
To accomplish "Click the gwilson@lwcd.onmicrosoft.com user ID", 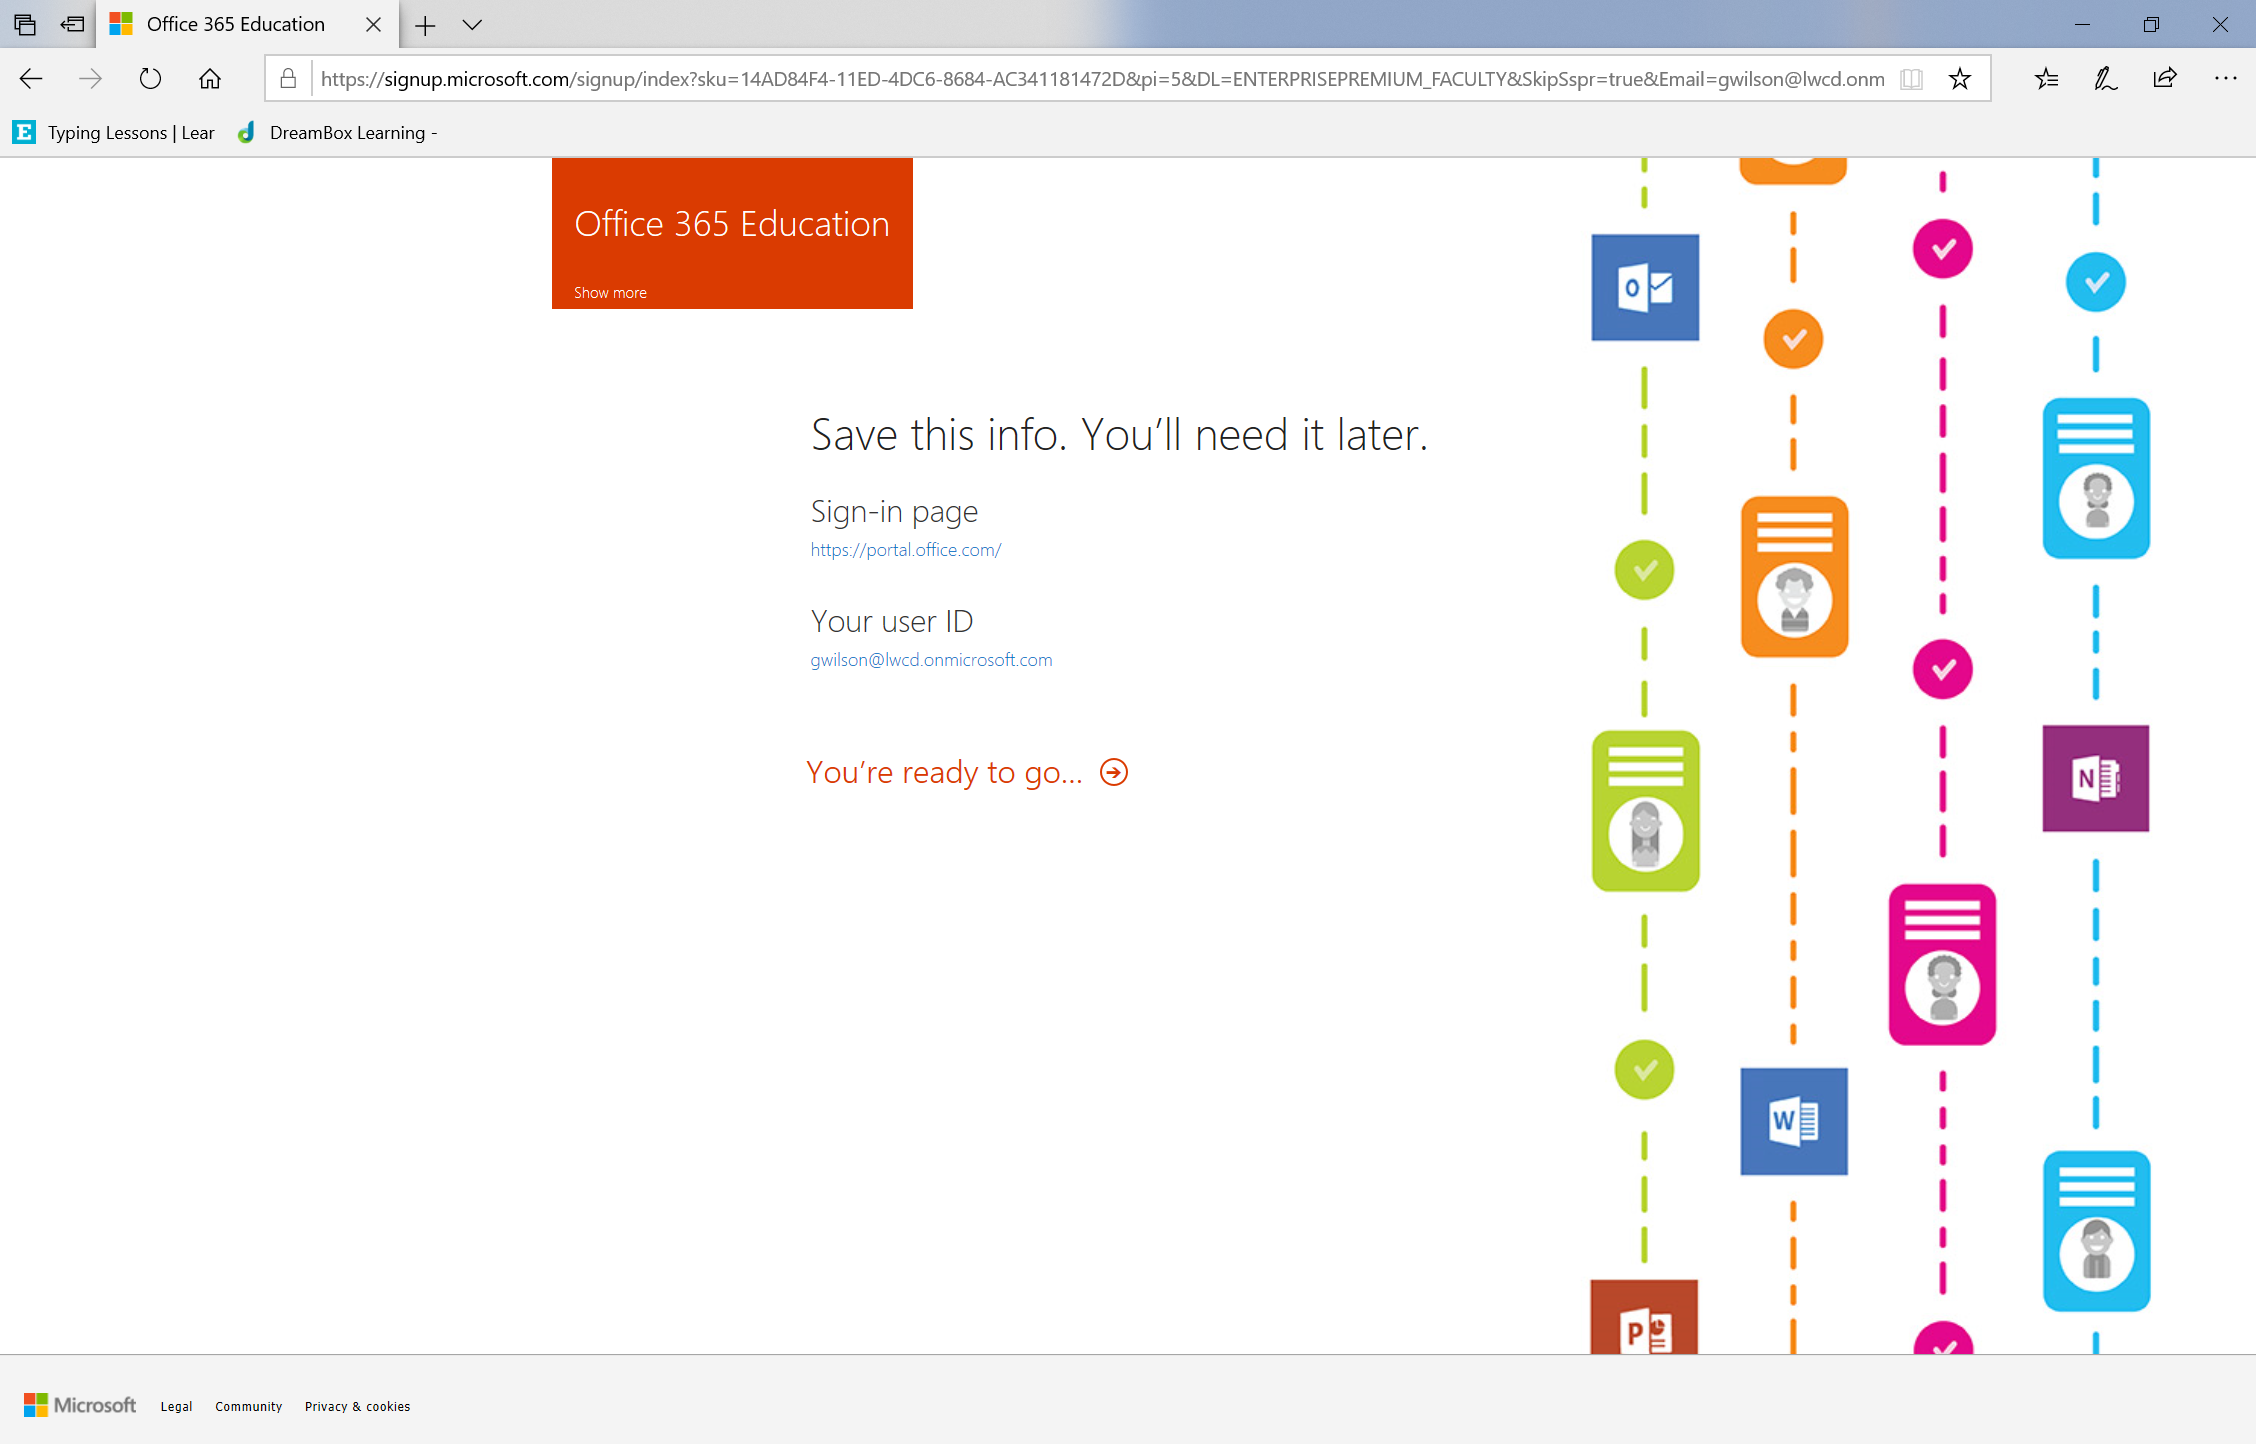I will [x=929, y=660].
